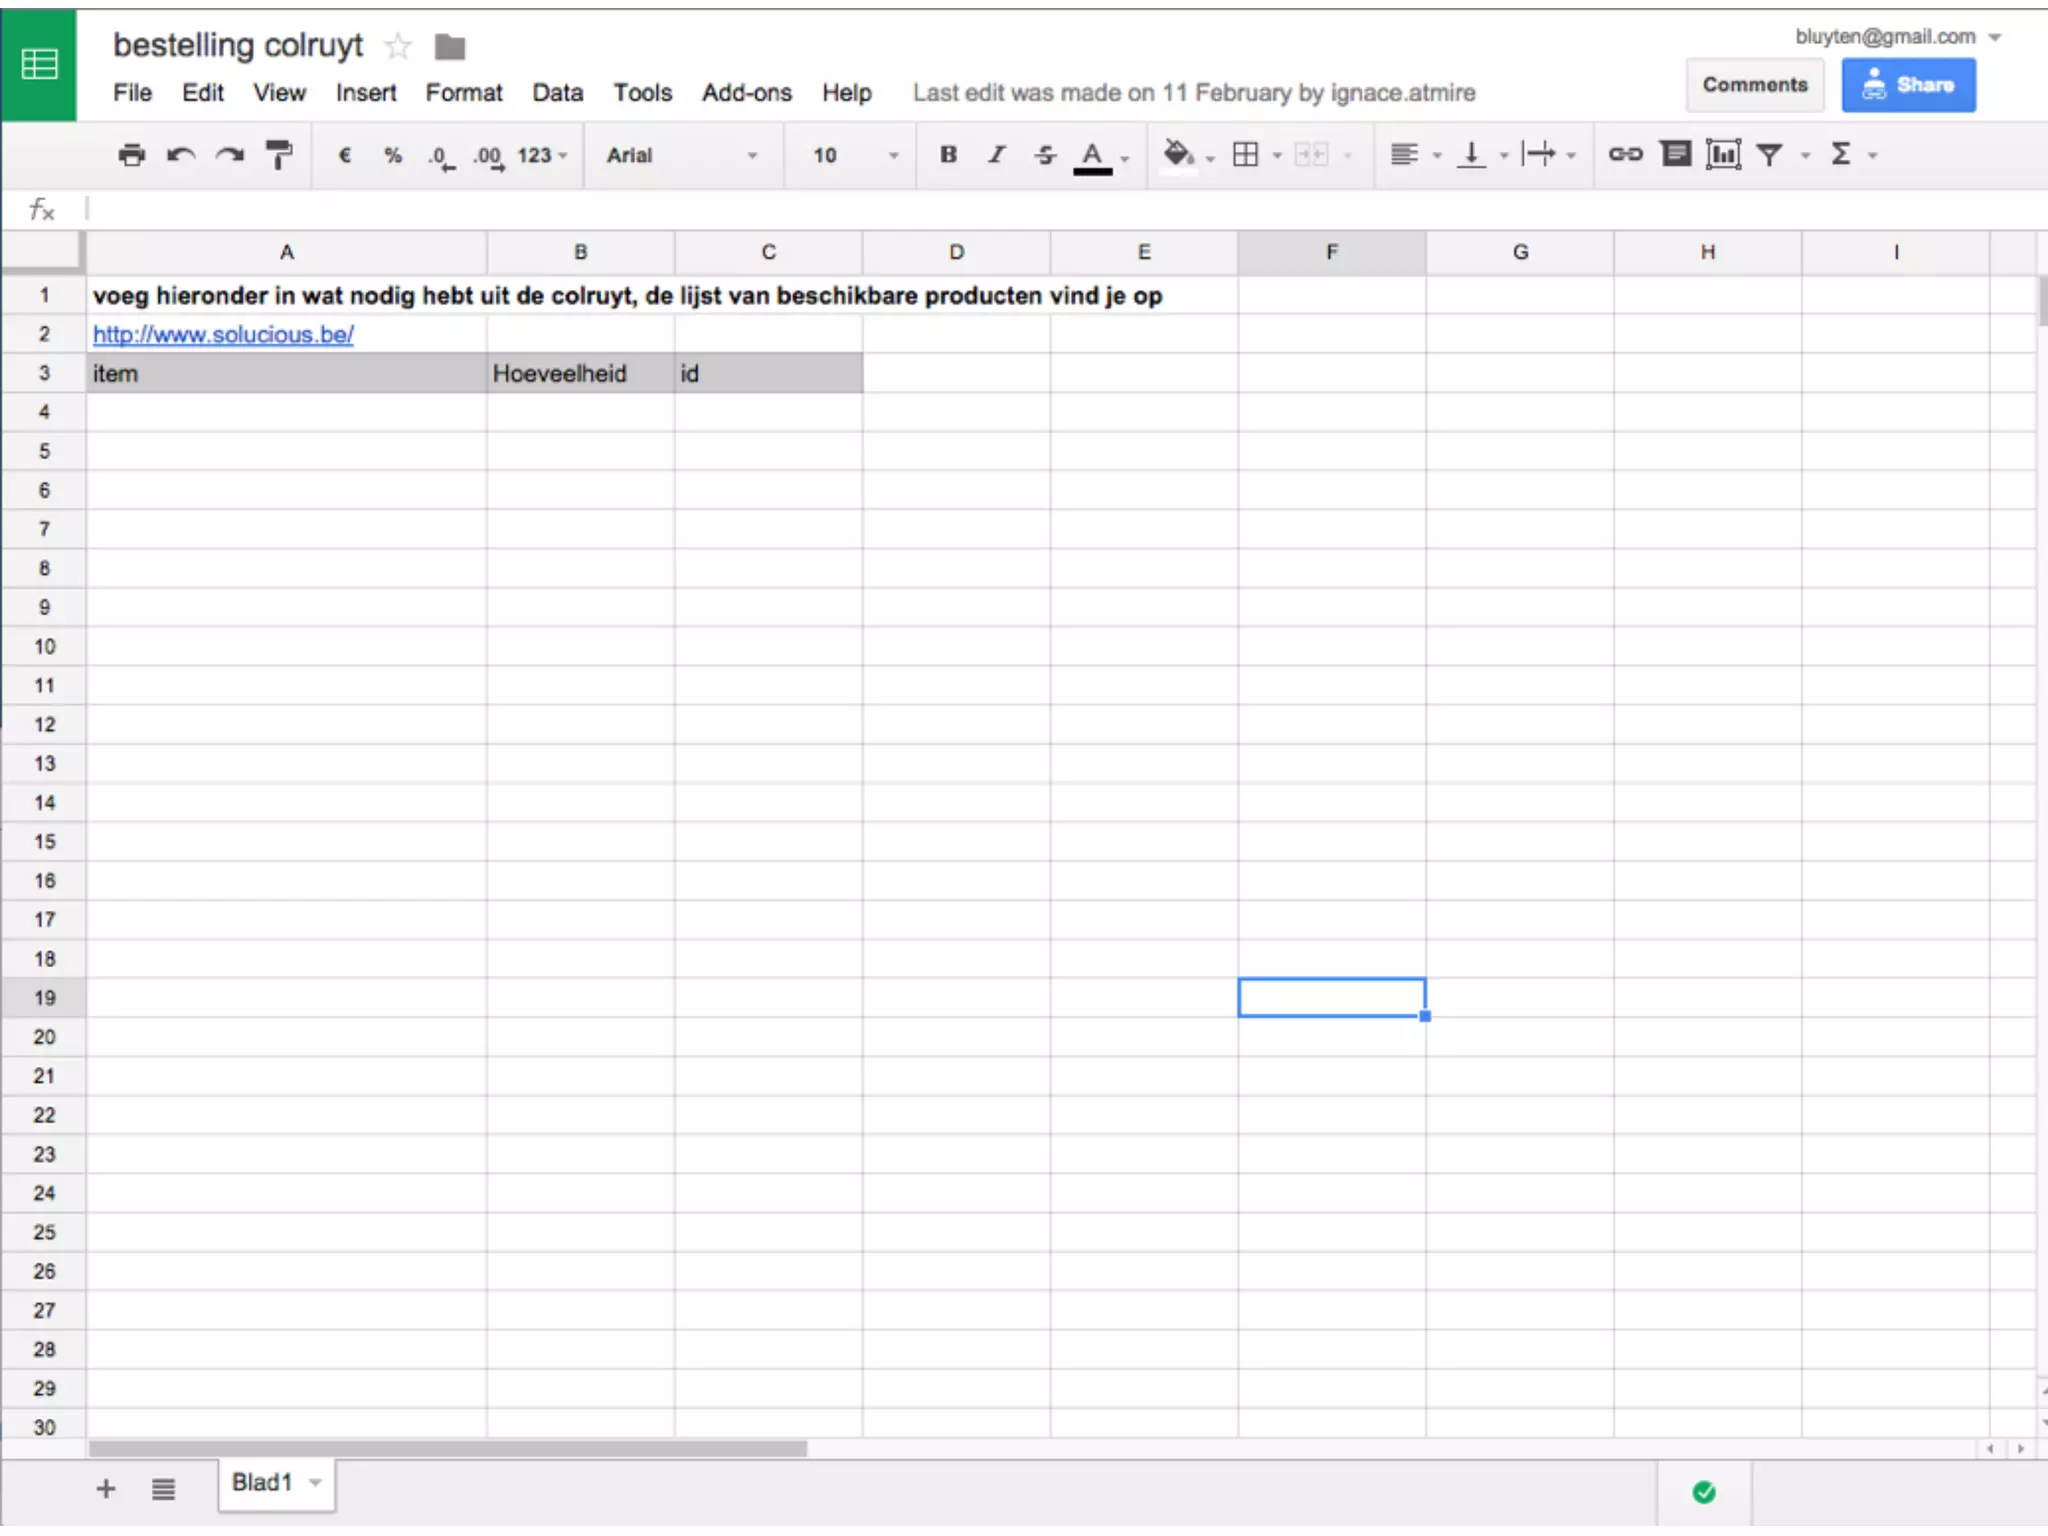The height and width of the screenshot is (1536, 2048).
Task: Select the paint format roller tool
Action: pos(279,155)
